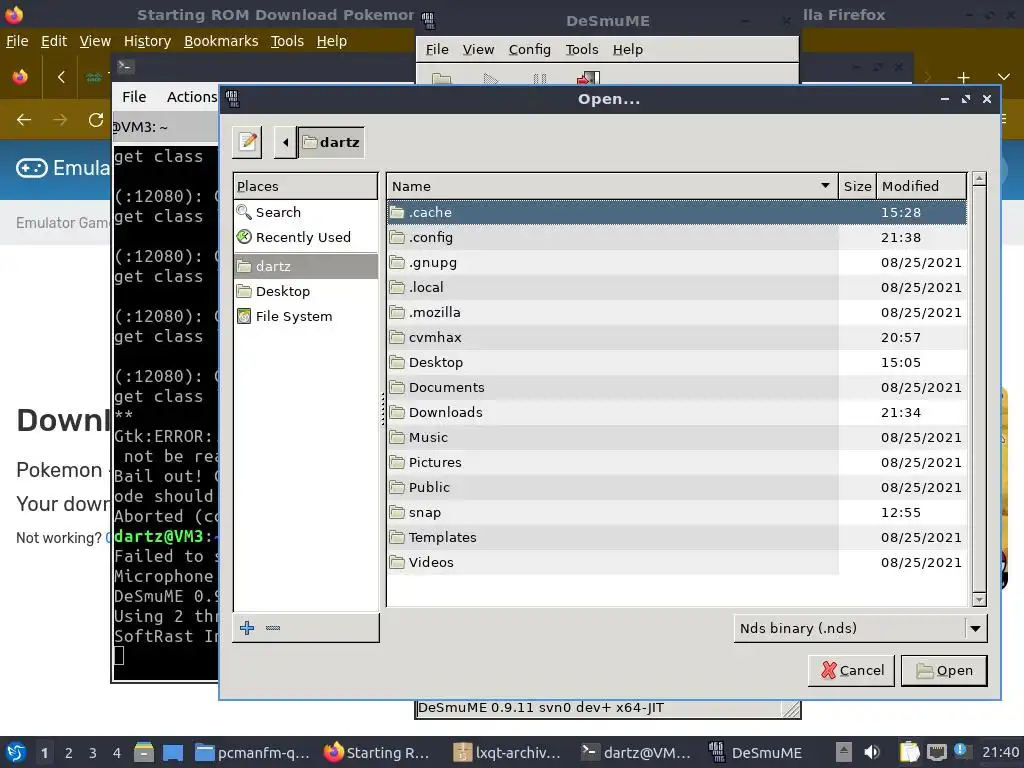Switch to virtual desktop 3 in the pager
1024x768 pixels.
tap(93, 753)
